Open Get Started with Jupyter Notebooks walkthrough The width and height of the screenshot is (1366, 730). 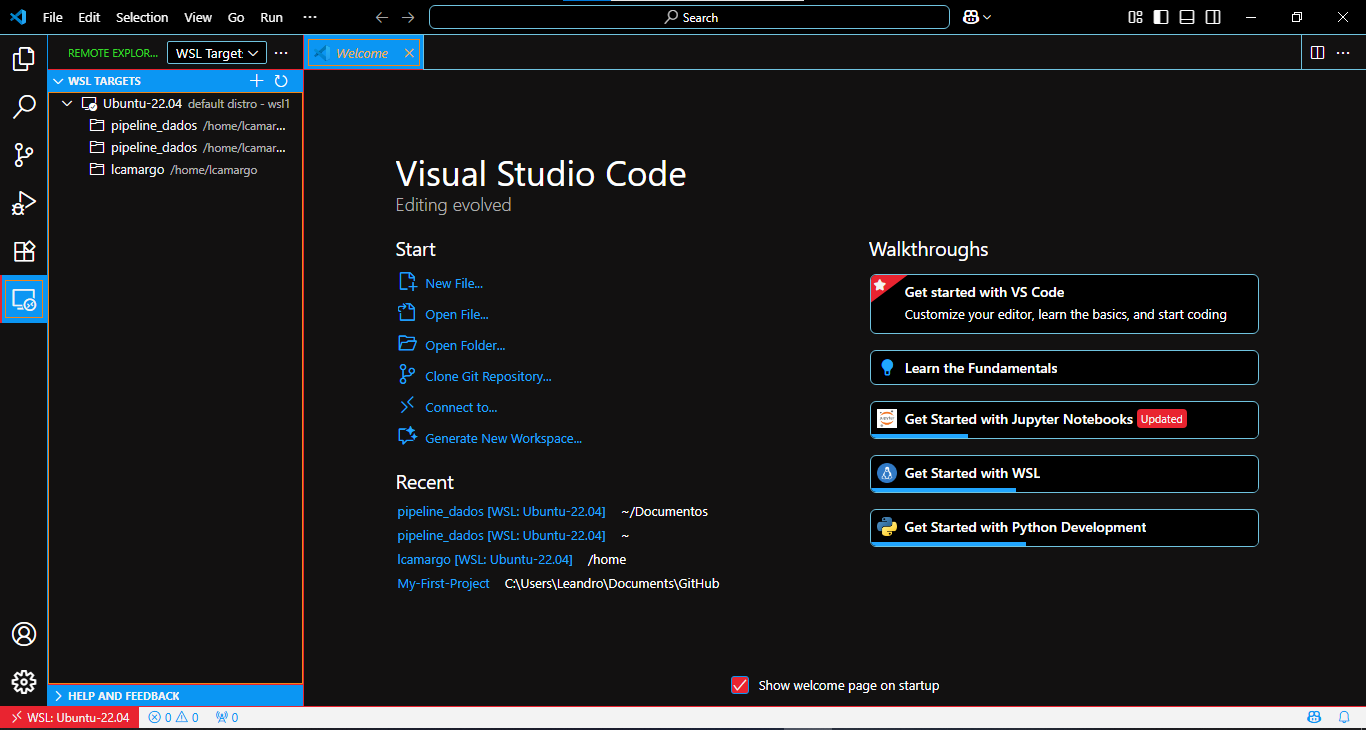pyautogui.click(x=1064, y=420)
